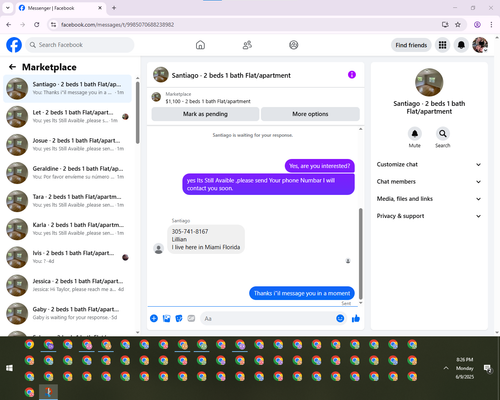
Task: Click the "Yes, are you interested?" bubble
Action: [319, 166]
